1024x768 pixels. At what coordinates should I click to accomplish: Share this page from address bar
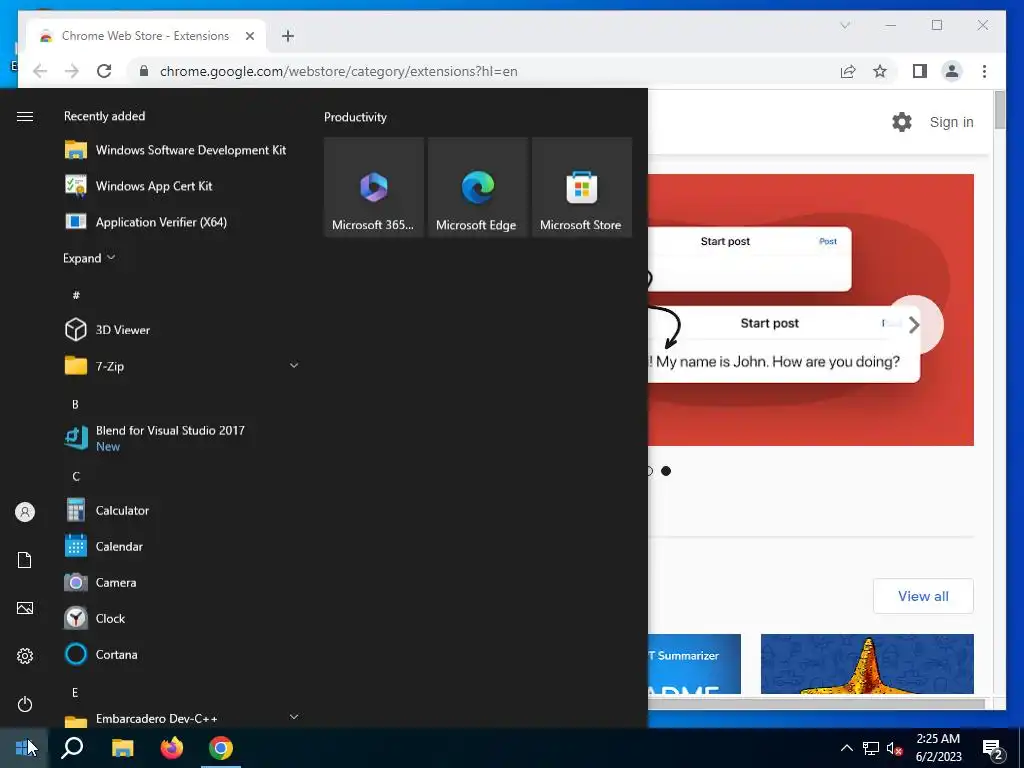point(848,71)
